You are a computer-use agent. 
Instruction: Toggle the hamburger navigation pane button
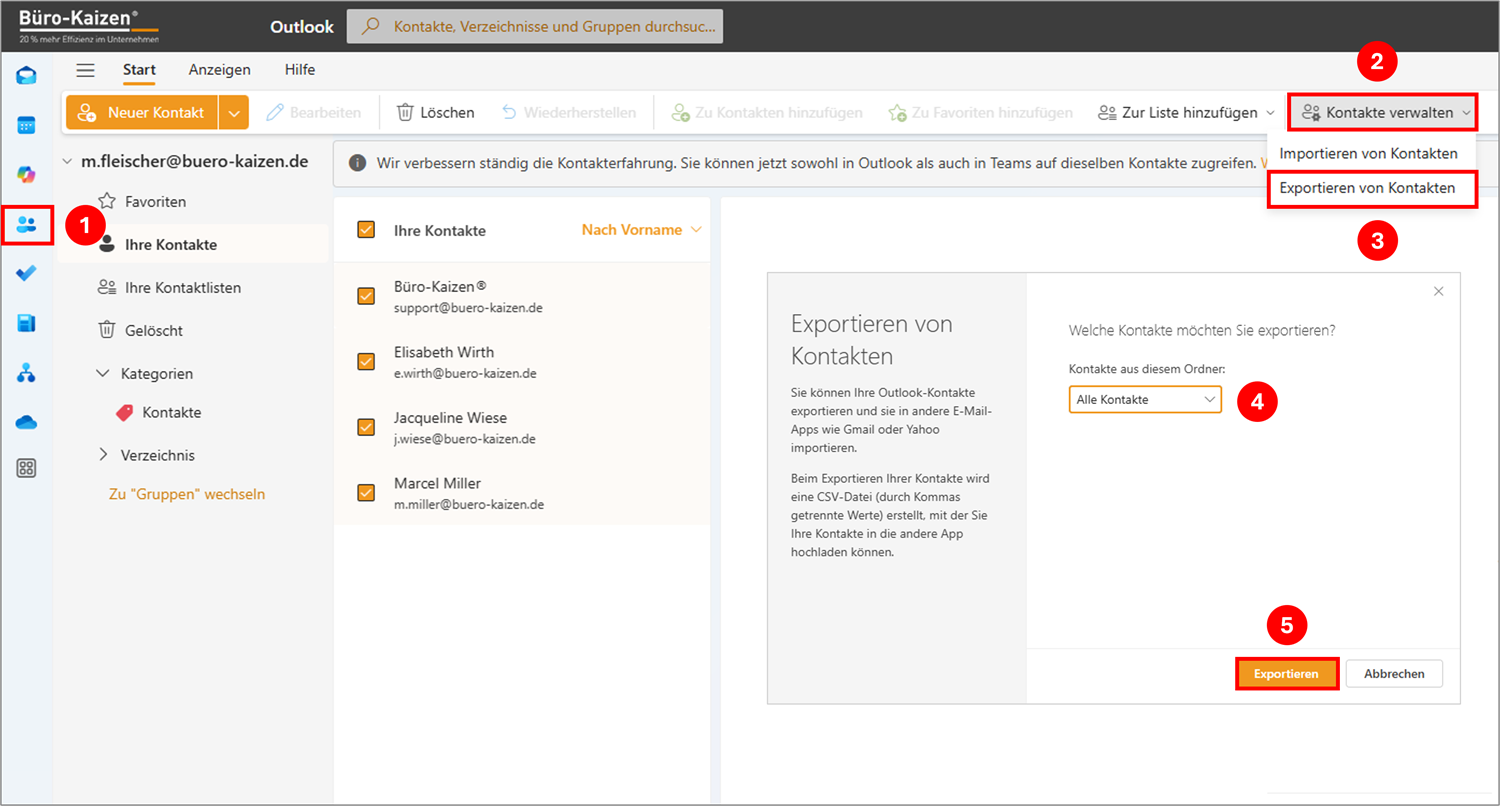86,70
